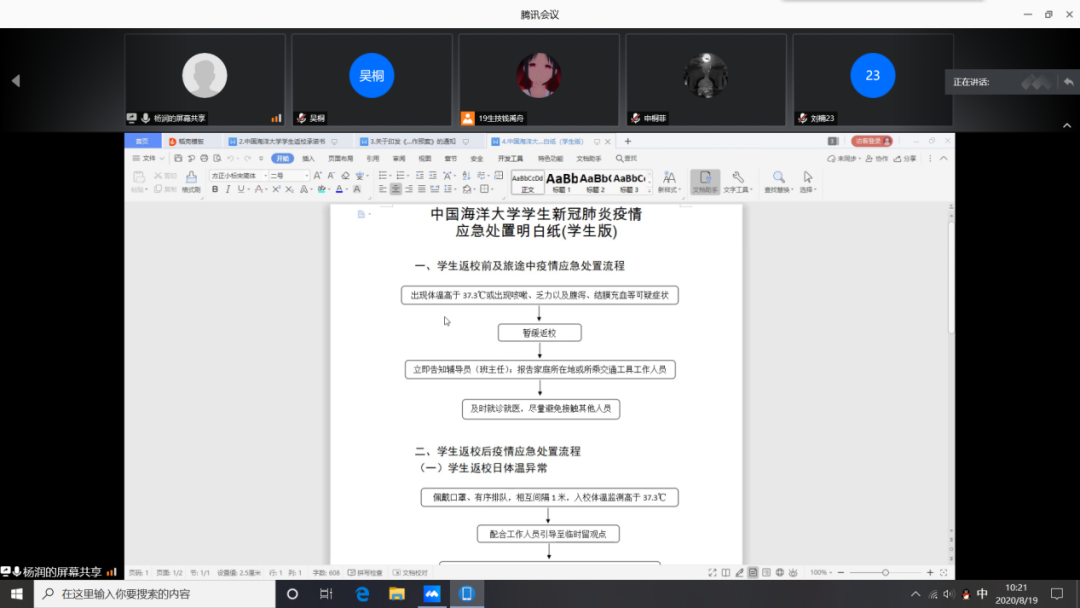Toggle italic formatting in WPS toolbar
1080x608 pixels.
(x=227, y=189)
